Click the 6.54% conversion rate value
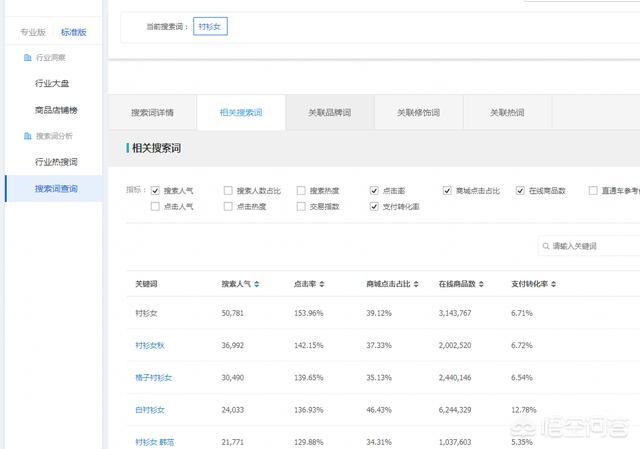The image size is (640, 449). (x=522, y=378)
